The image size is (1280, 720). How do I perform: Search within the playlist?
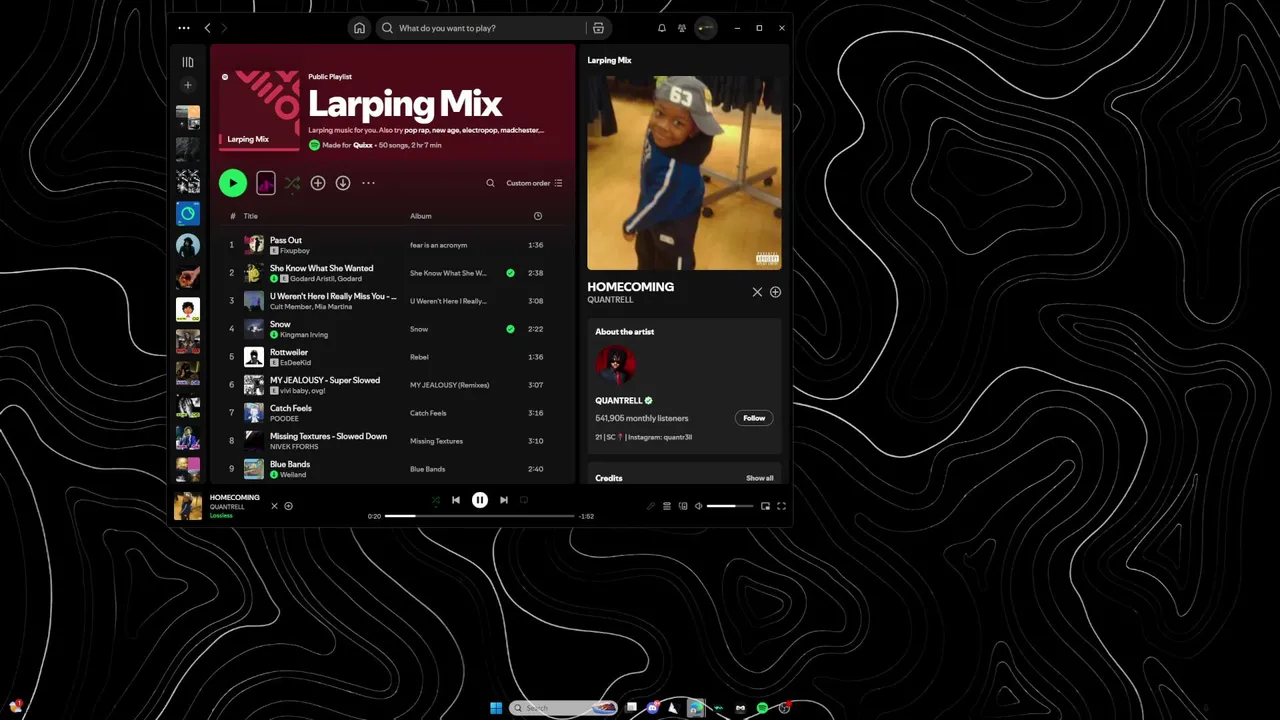pos(490,183)
